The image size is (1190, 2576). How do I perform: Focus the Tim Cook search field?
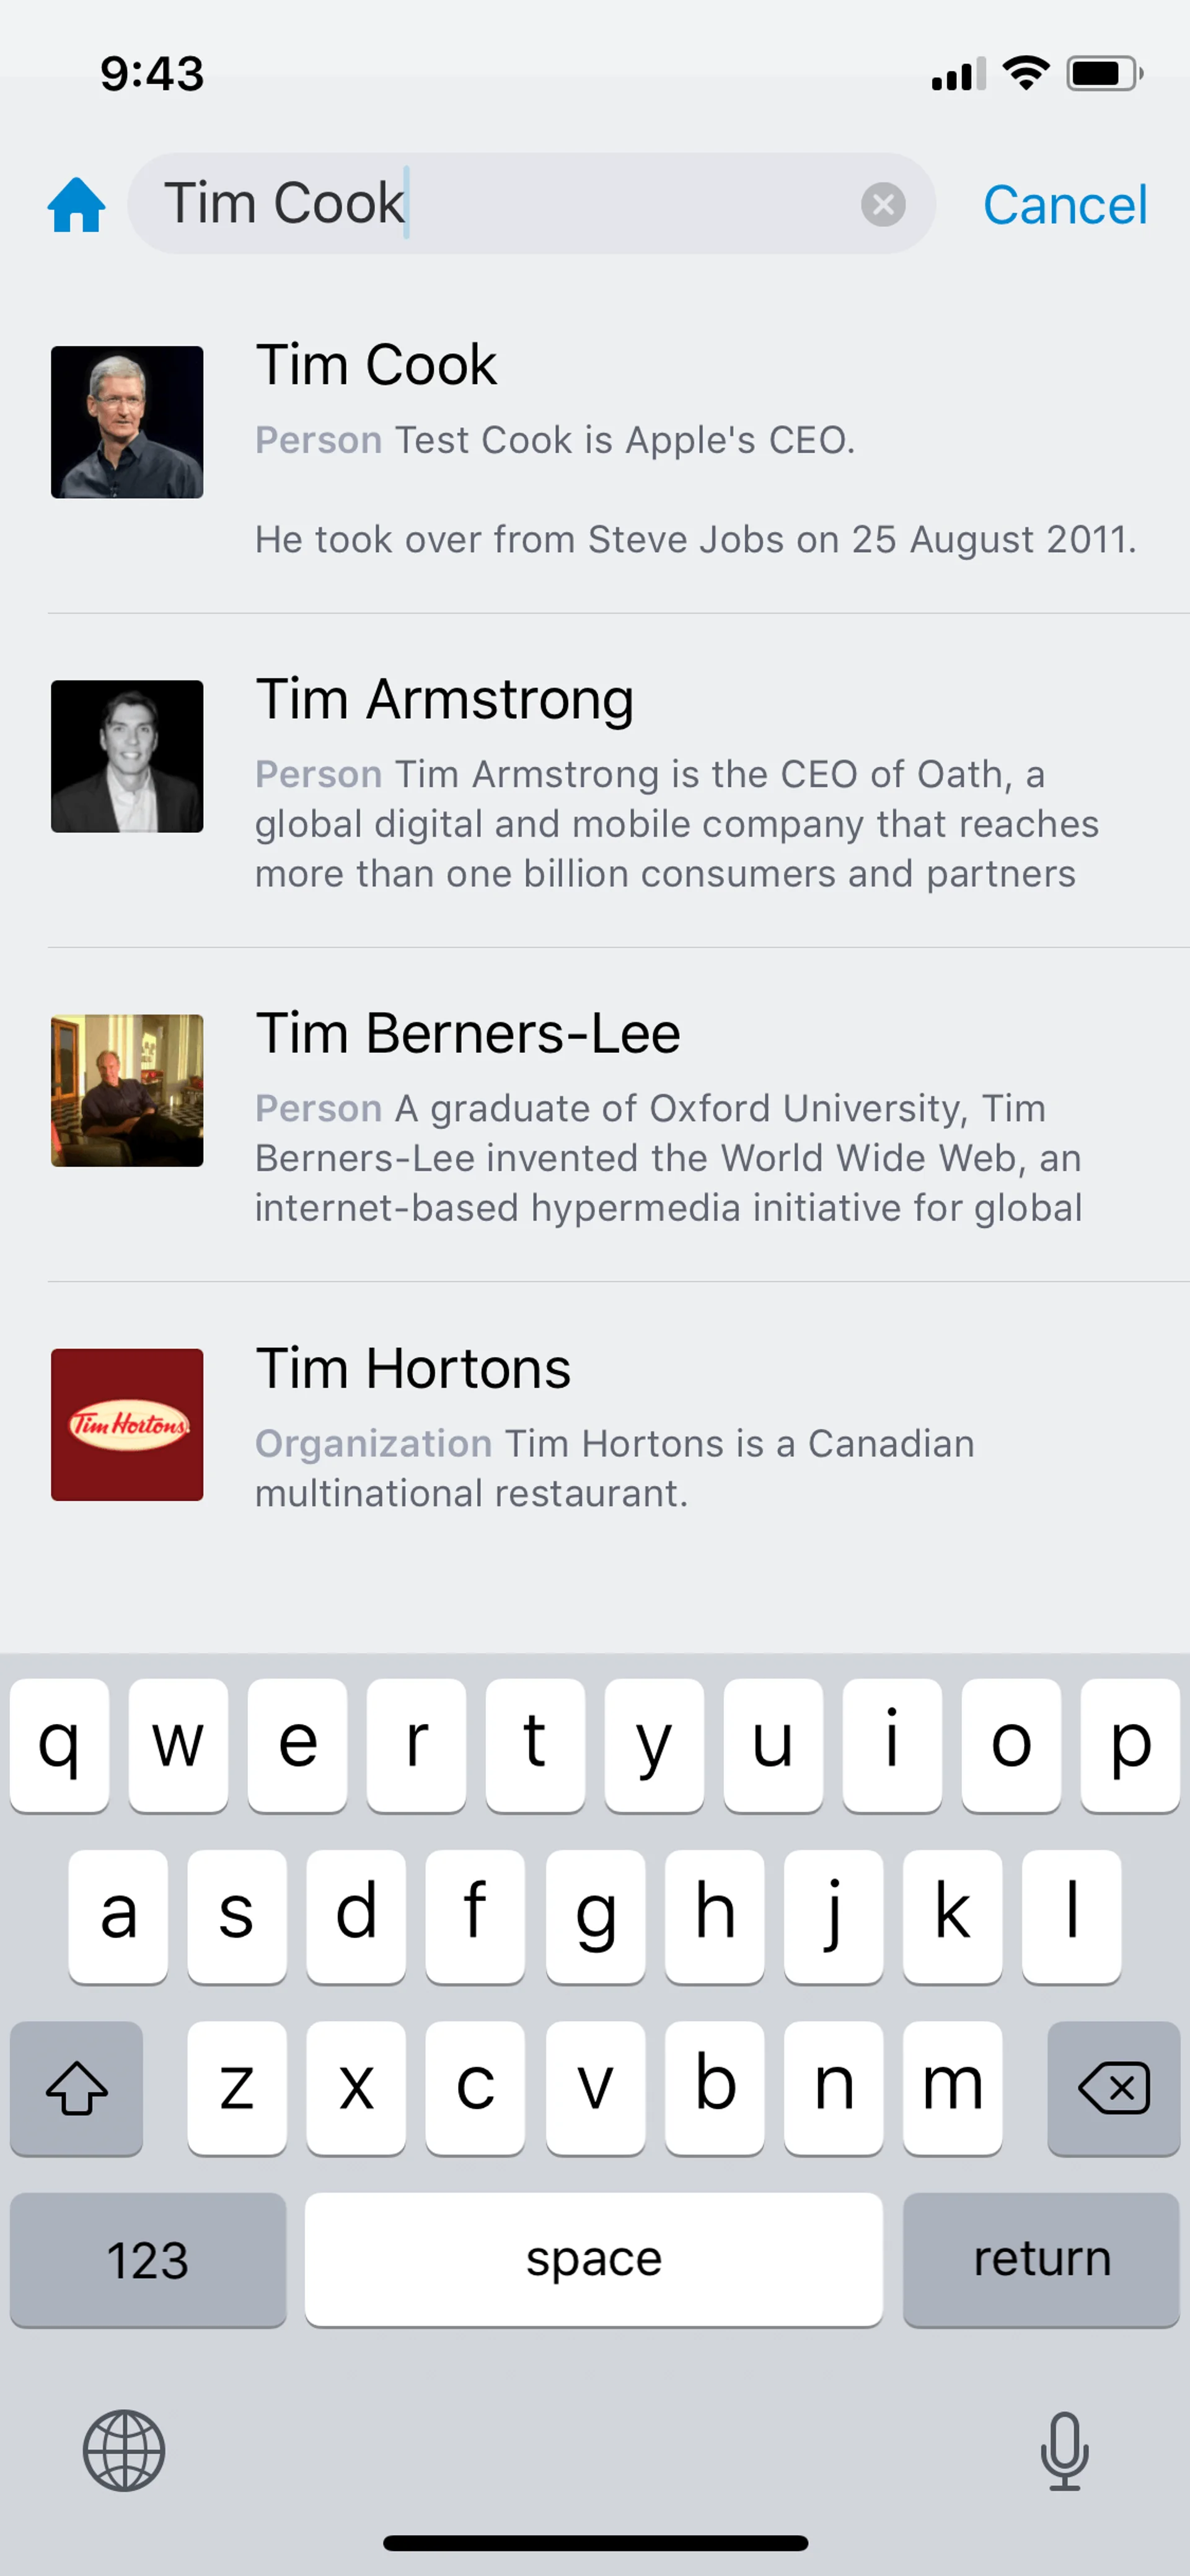[x=500, y=204]
